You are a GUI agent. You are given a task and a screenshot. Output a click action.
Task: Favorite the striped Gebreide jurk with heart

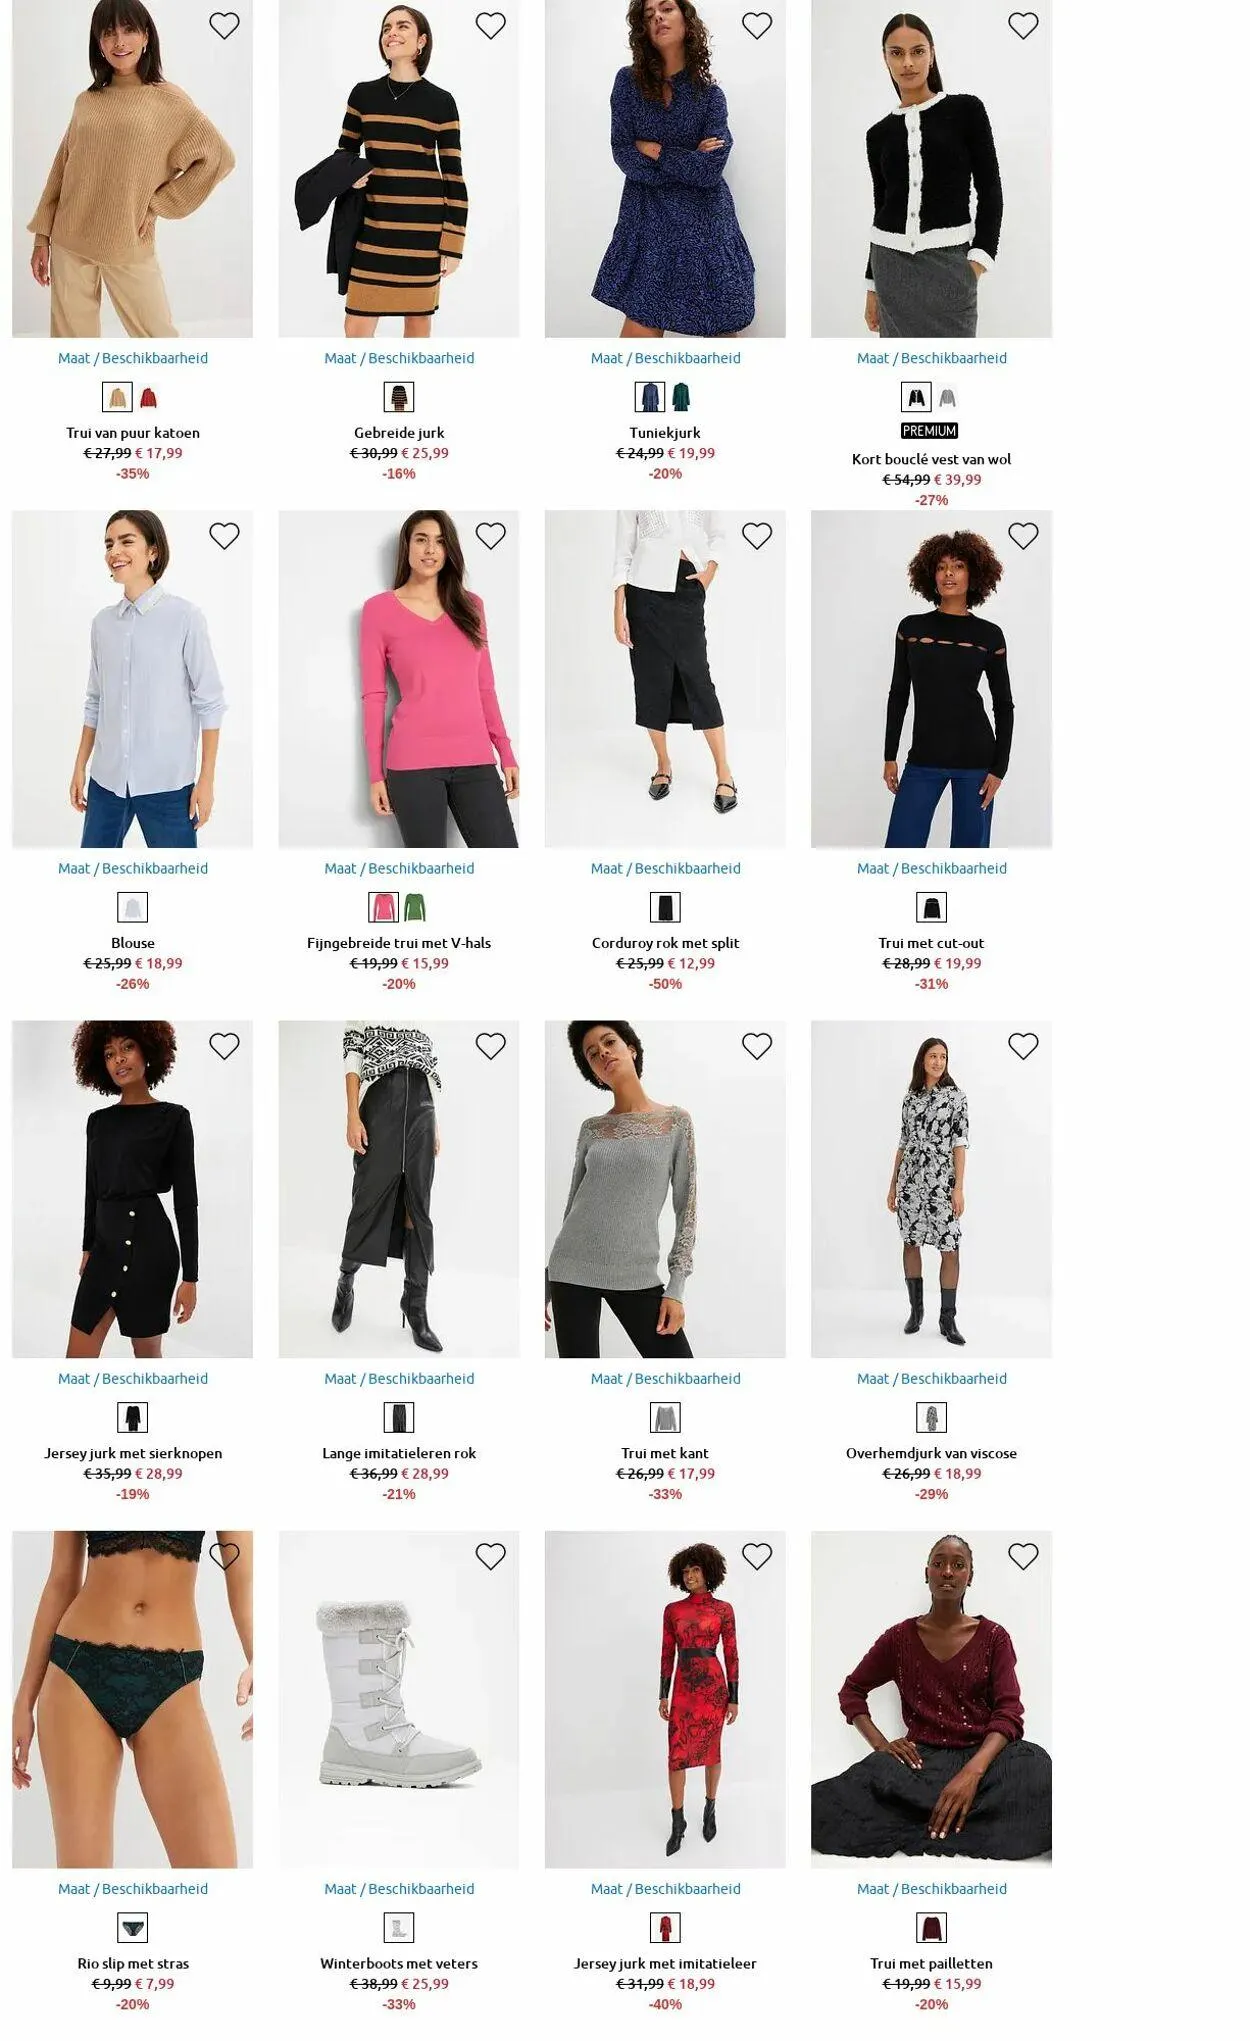click(490, 26)
